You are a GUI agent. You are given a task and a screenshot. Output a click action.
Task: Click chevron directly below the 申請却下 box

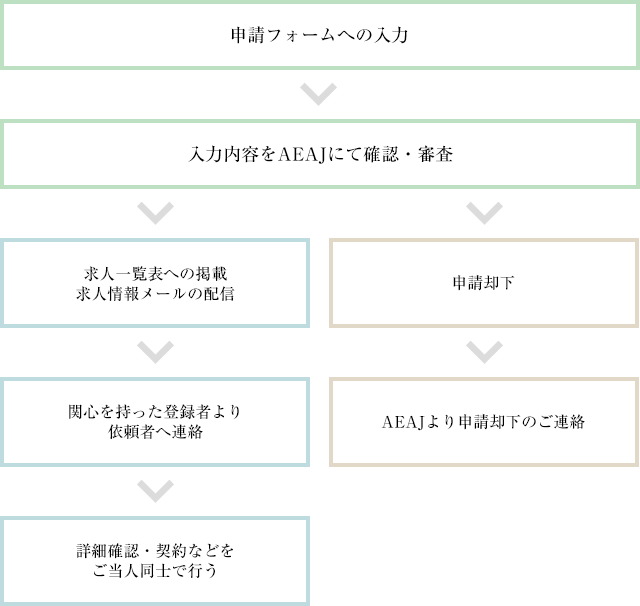tap(484, 352)
